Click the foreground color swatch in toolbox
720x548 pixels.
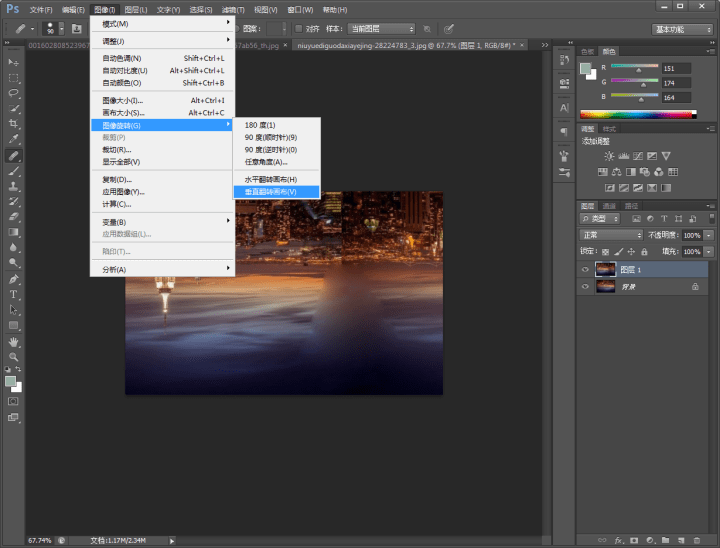coord(11,381)
